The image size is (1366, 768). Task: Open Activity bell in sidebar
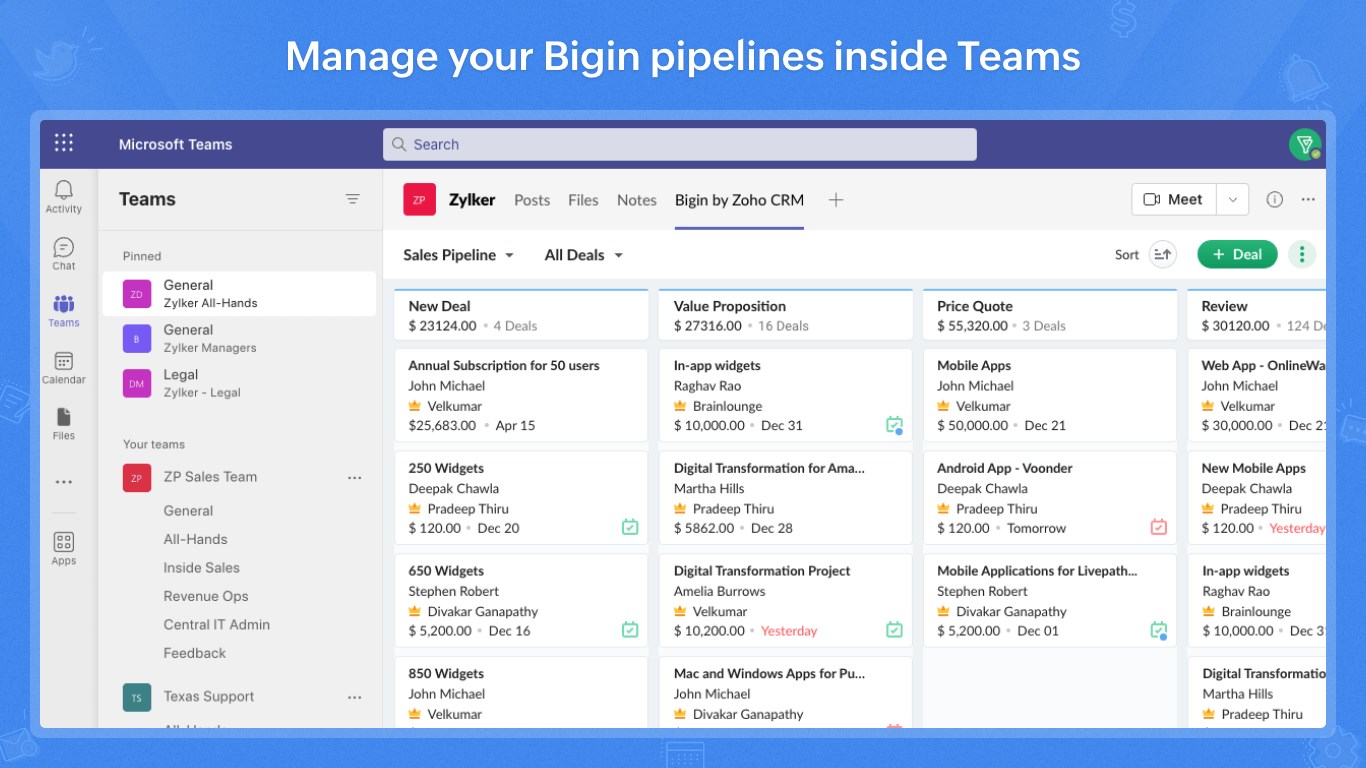[64, 196]
